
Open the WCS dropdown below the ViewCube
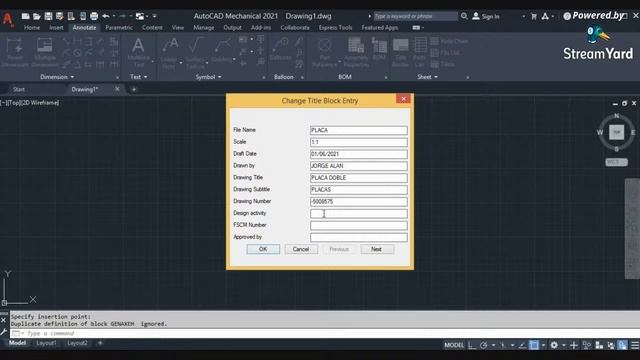coord(616,162)
